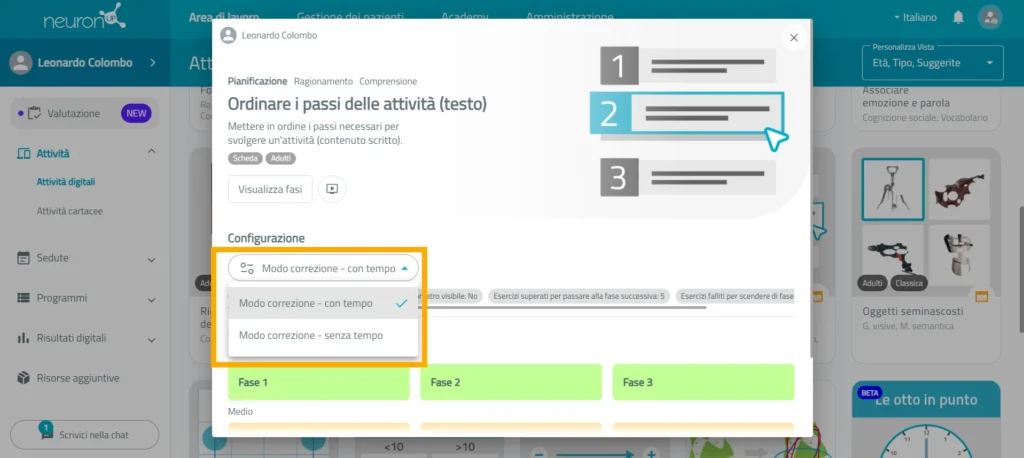Click Visualizza fasi button
Screen dimensions: 1024x458
pyautogui.click(x=270, y=189)
